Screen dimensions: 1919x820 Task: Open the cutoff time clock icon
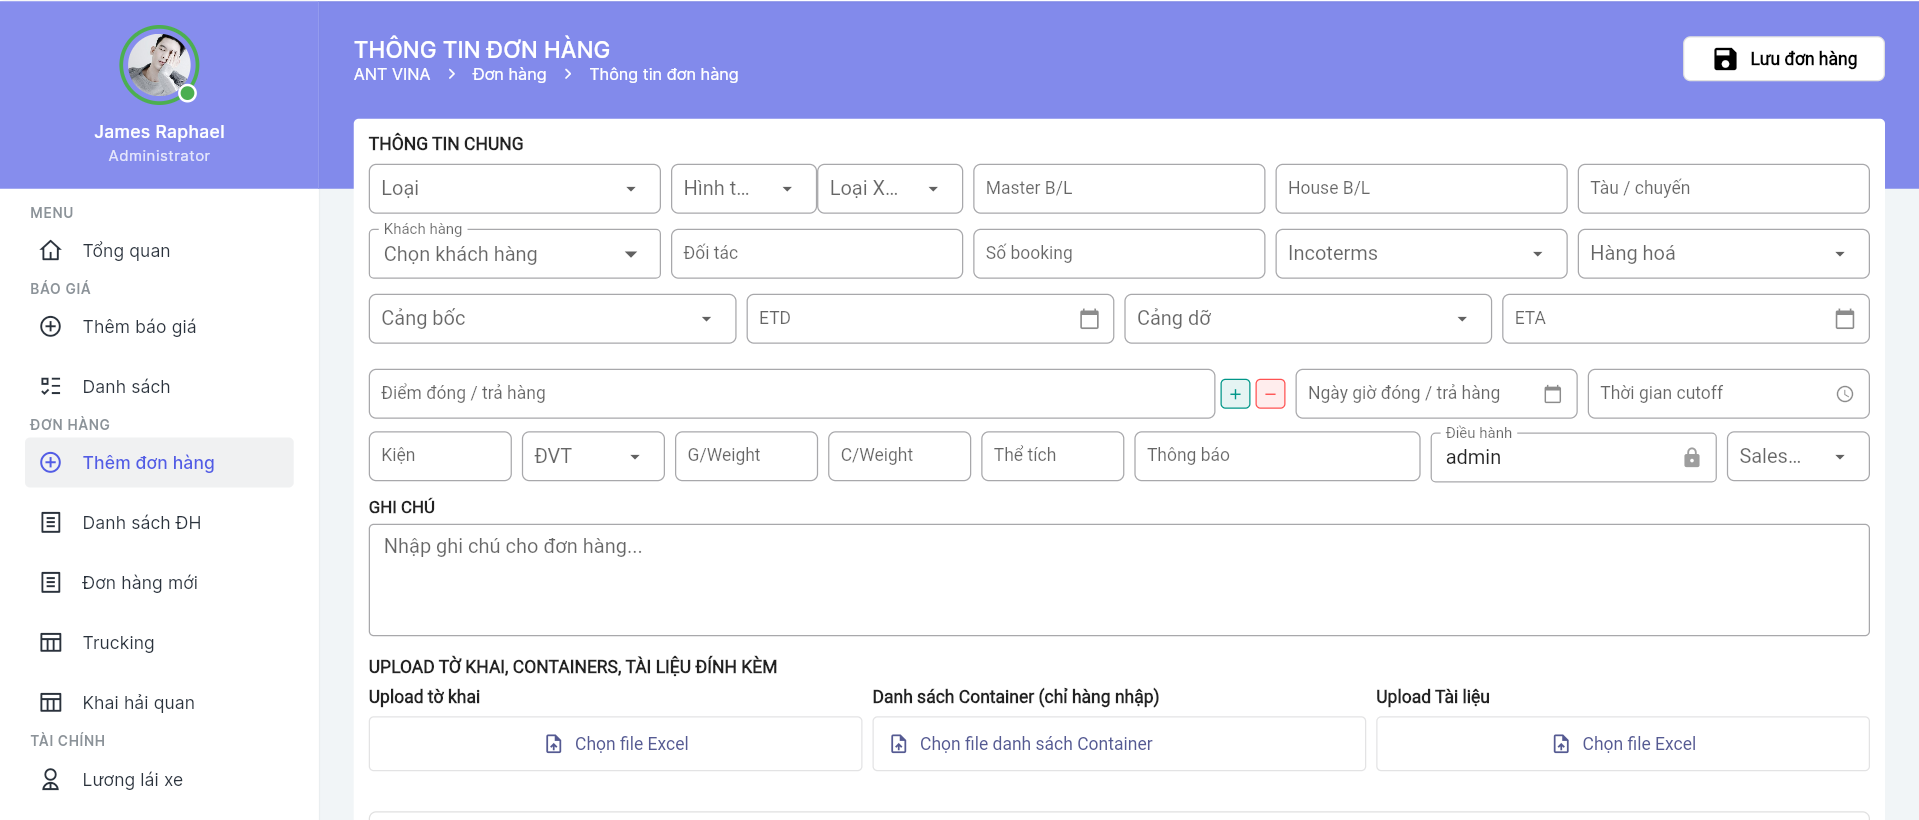point(1844,394)
